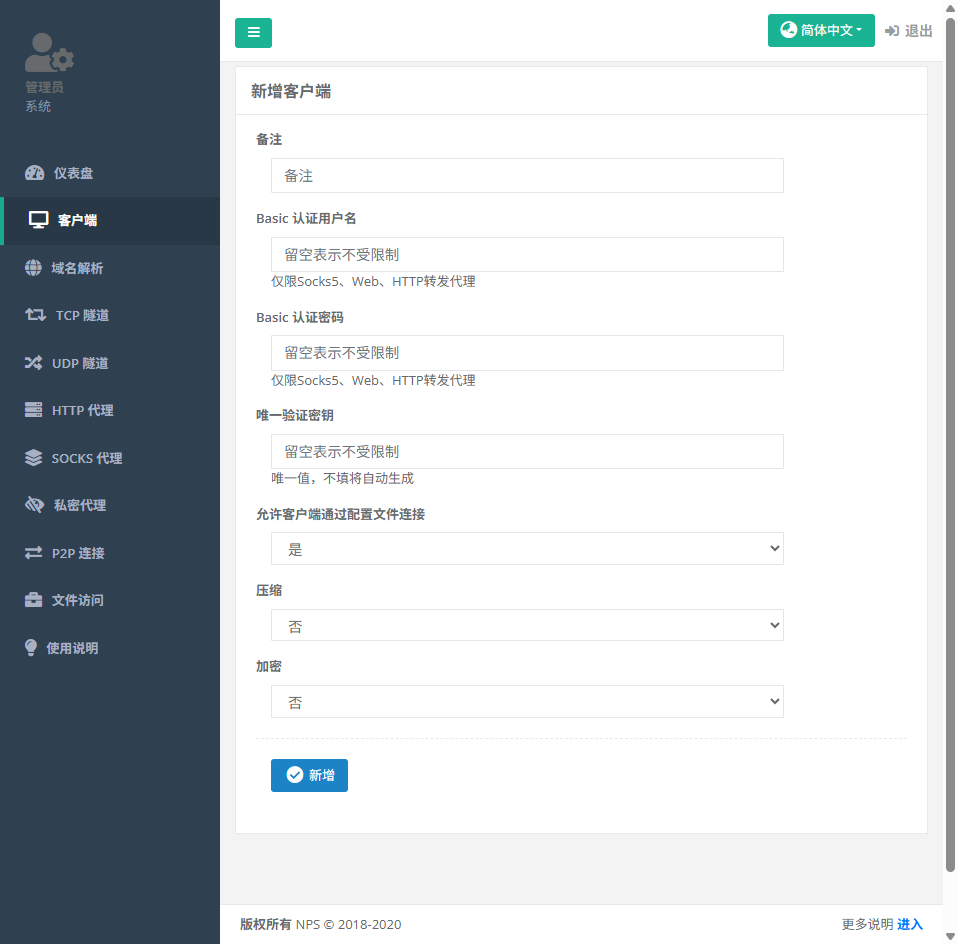Click the server icon for HTTP 代理

(33, 410)
